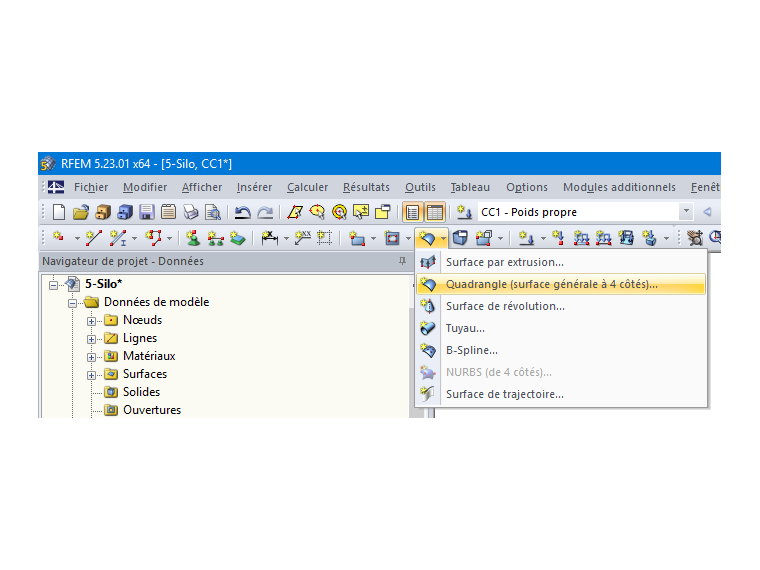This screenshot has height=570, width=760.
Task: Create a new model file
Action: [59, 212]
